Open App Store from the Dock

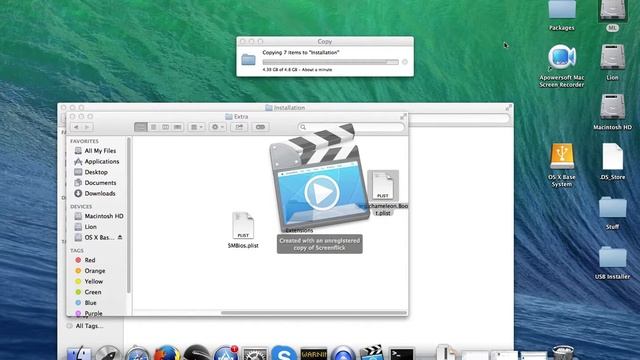(x=225, y=353)
